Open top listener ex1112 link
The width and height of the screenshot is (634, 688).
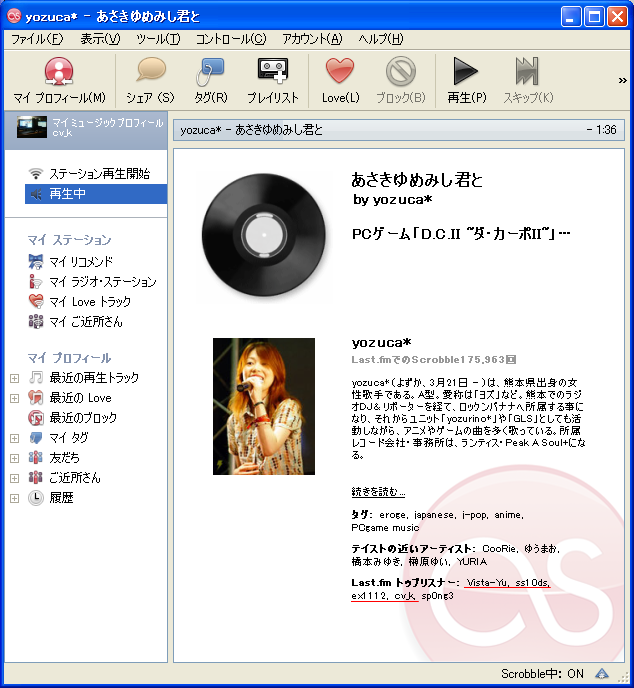tap(369, 596)
